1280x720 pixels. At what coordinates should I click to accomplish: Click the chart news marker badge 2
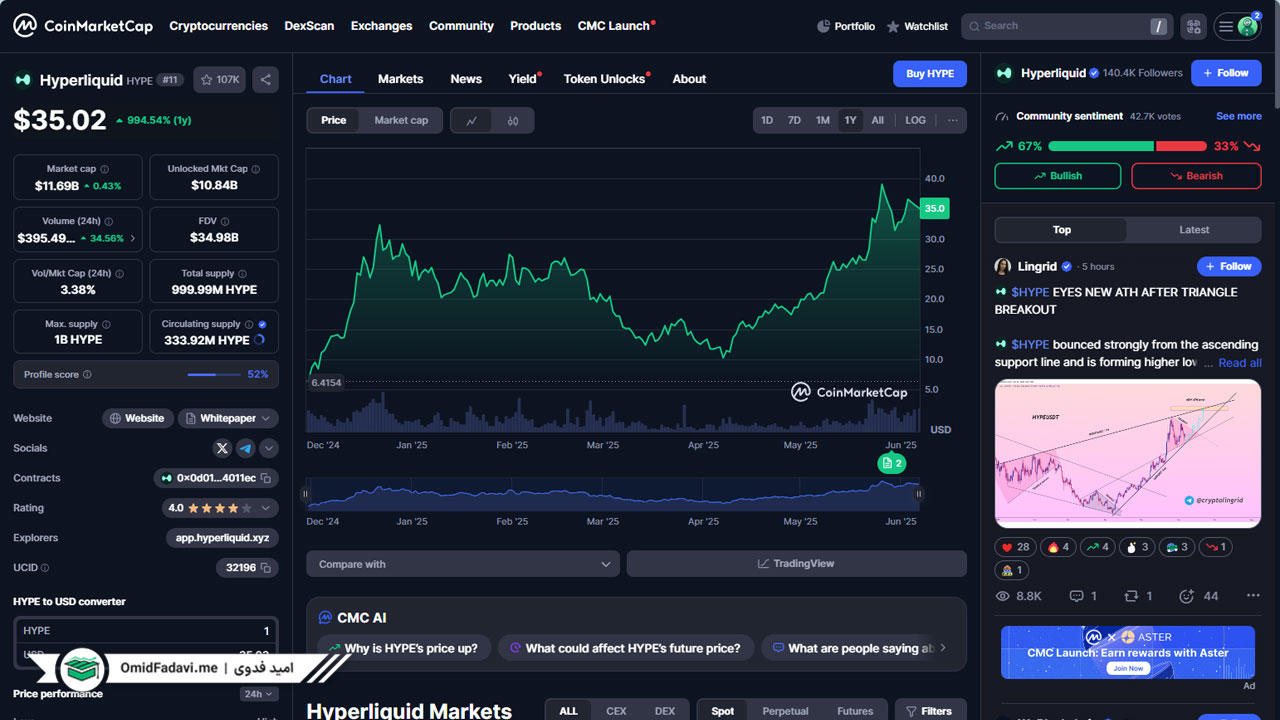point(892,463)
